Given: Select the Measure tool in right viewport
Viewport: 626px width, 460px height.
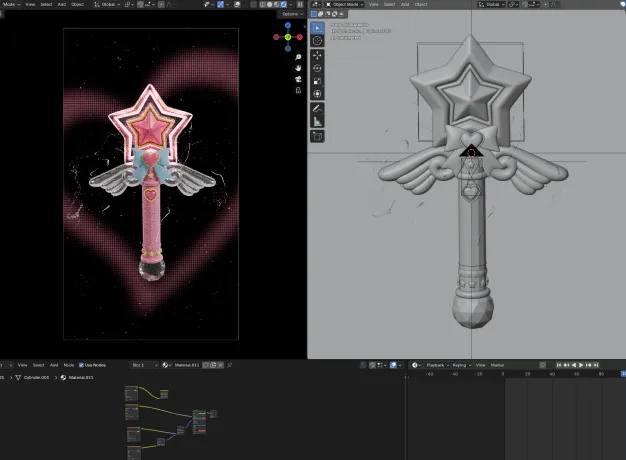Looking at the screenshot, I should pos(317,121).
